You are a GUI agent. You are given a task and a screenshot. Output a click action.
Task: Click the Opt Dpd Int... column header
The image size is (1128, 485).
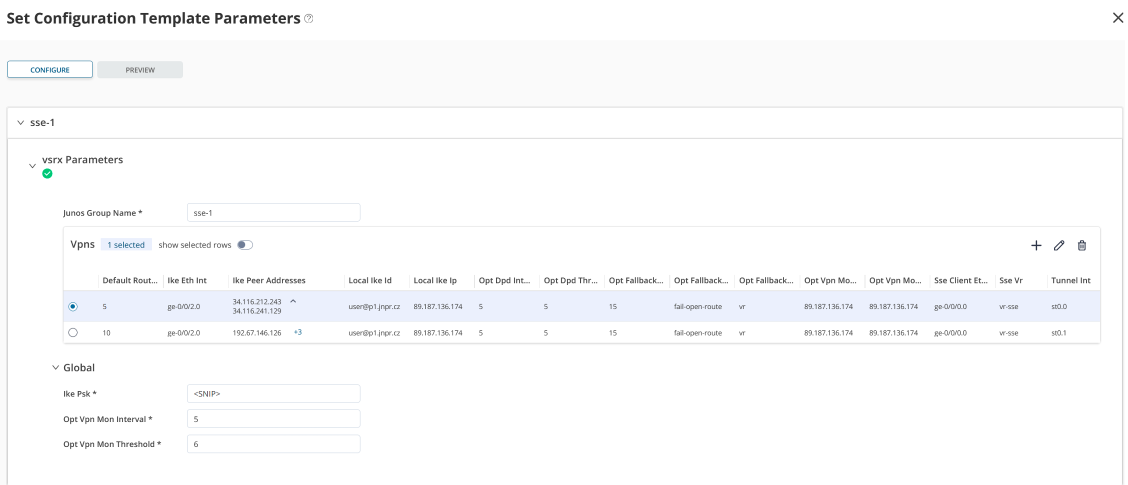point(505,280)
